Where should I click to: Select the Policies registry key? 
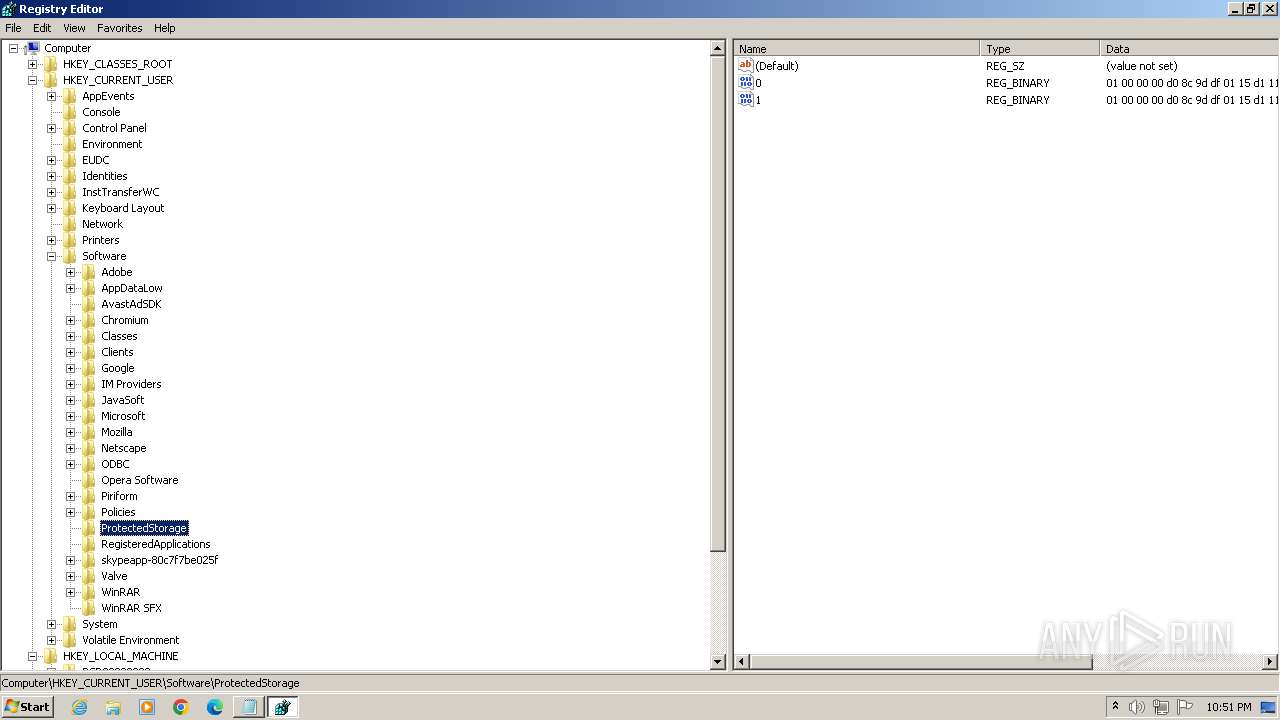point(118,512)
